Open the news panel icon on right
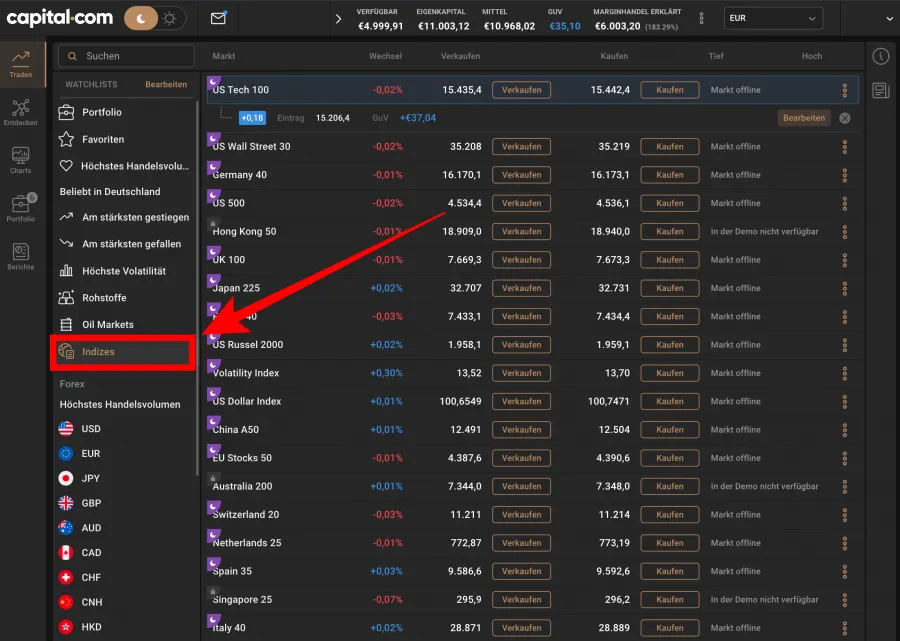Screen dimensions: 900x641 click(881, 91)
